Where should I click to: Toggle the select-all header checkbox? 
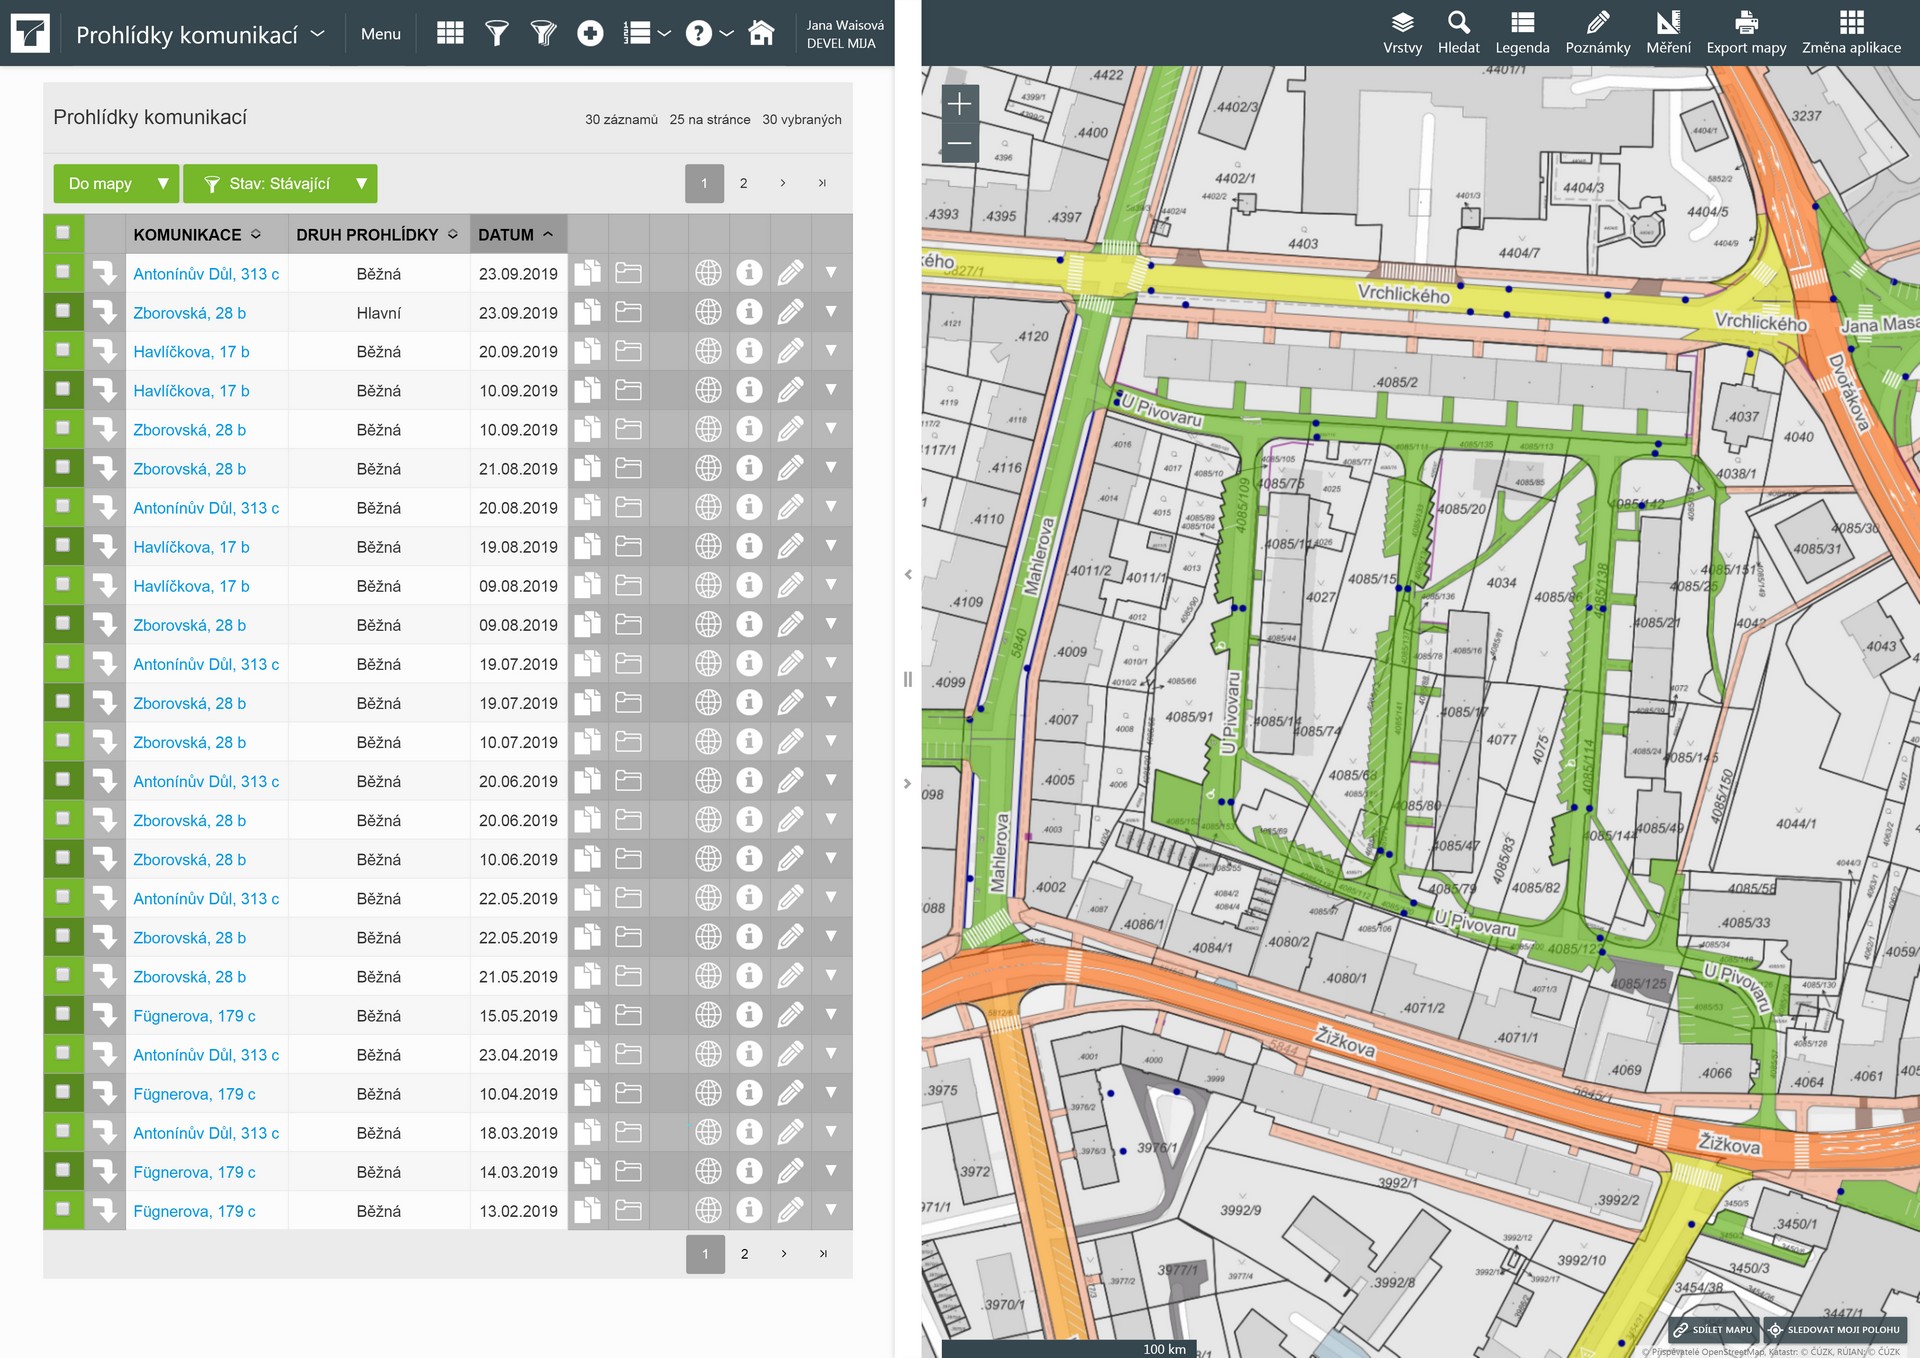point(63,233)
